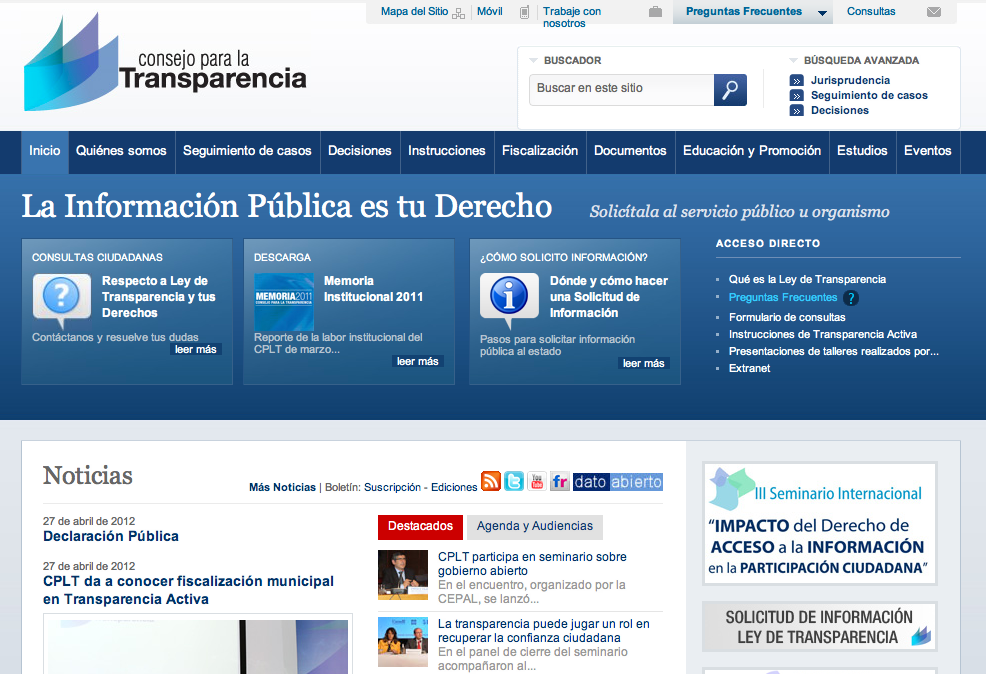Click the question mark icon in Consultas Ciudadanas

61,297
